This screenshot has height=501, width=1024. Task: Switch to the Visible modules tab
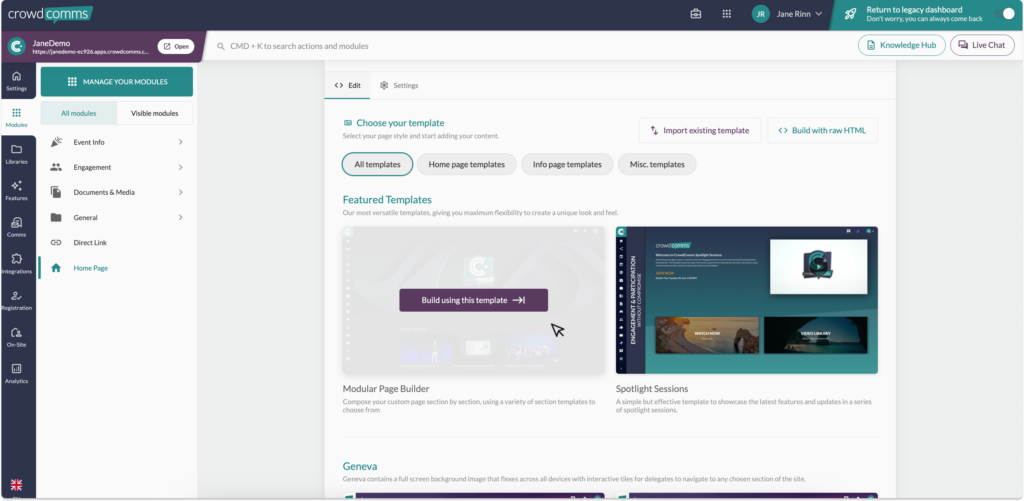[x=154, y=113]
